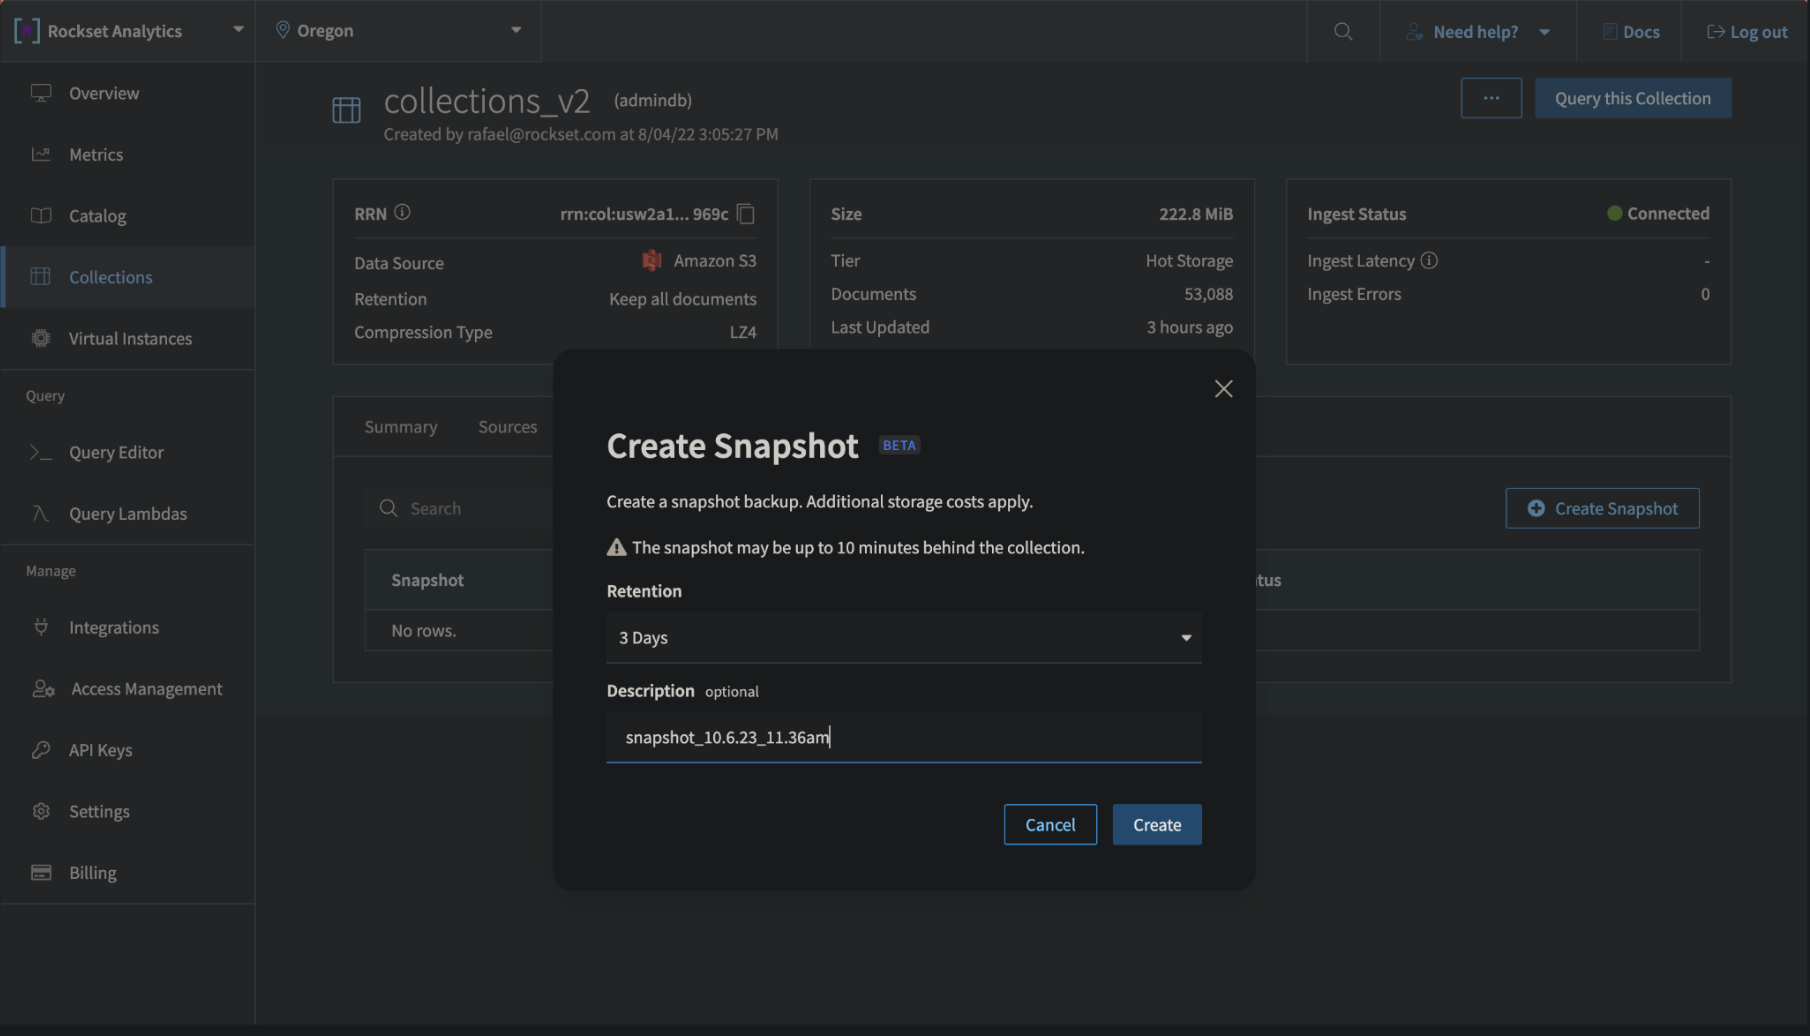The image size is (1810, 1036).
Task: Show RRN info tooltip icon
Action: point(402,212)
